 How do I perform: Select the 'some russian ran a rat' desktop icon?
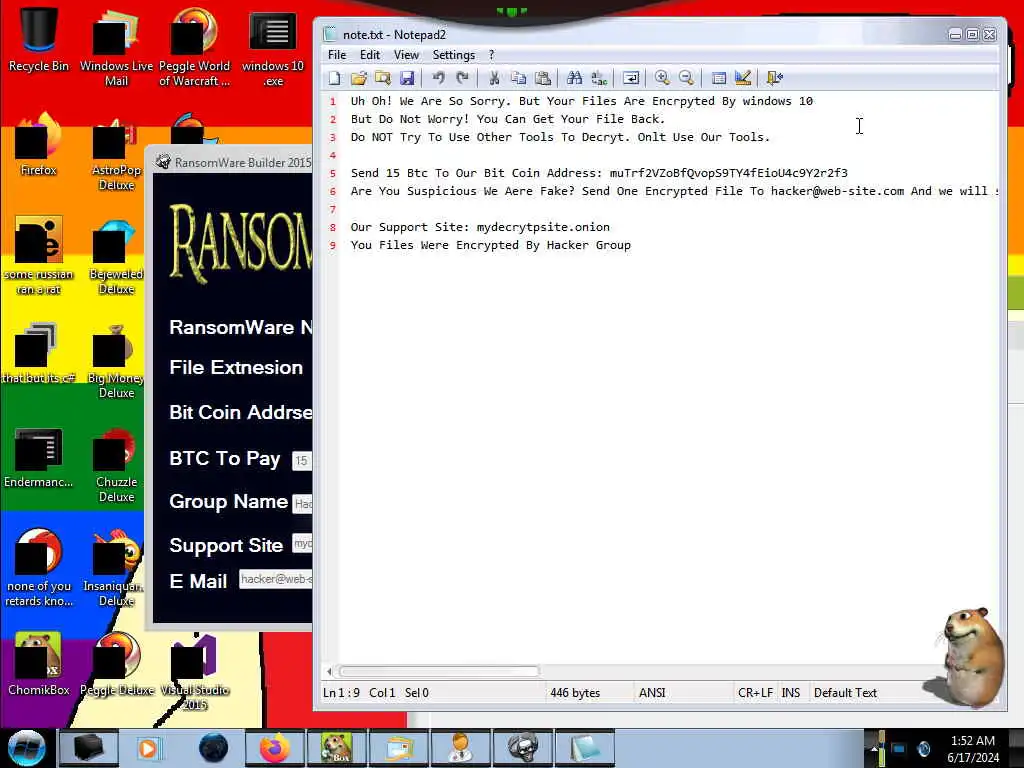coord(39,256)
